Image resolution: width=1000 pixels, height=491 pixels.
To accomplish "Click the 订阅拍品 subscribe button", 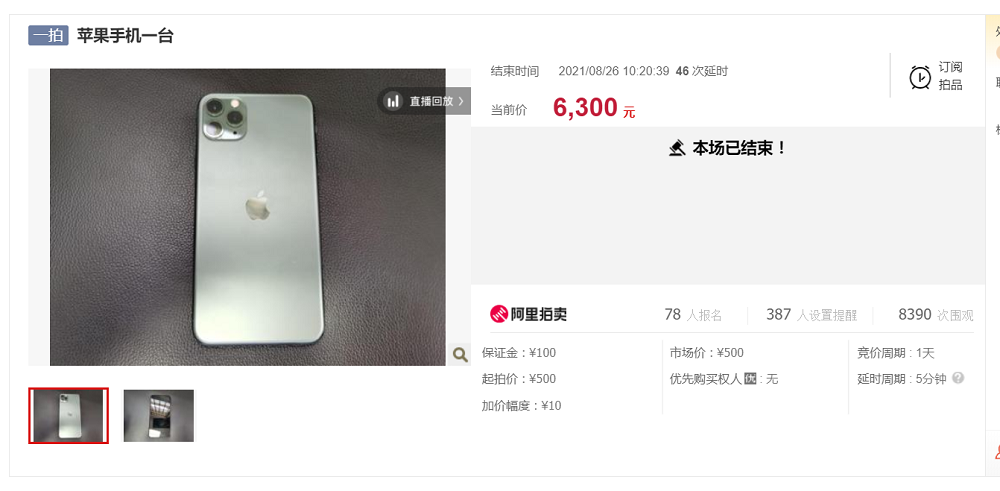I will tap(950, 76).
